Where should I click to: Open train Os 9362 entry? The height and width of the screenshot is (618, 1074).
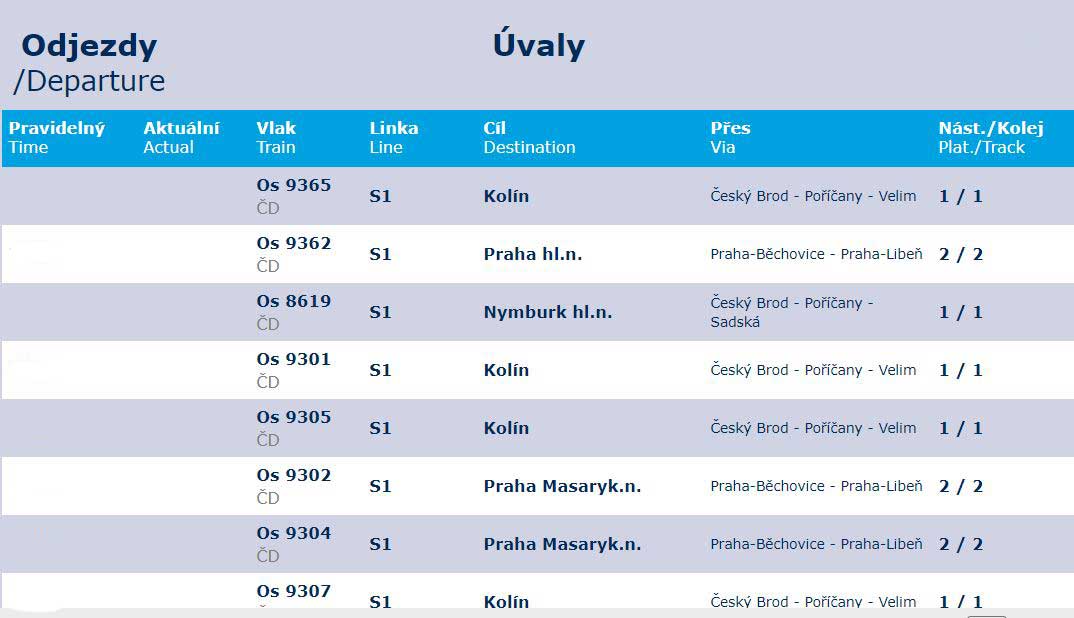(x=538, y=254)
